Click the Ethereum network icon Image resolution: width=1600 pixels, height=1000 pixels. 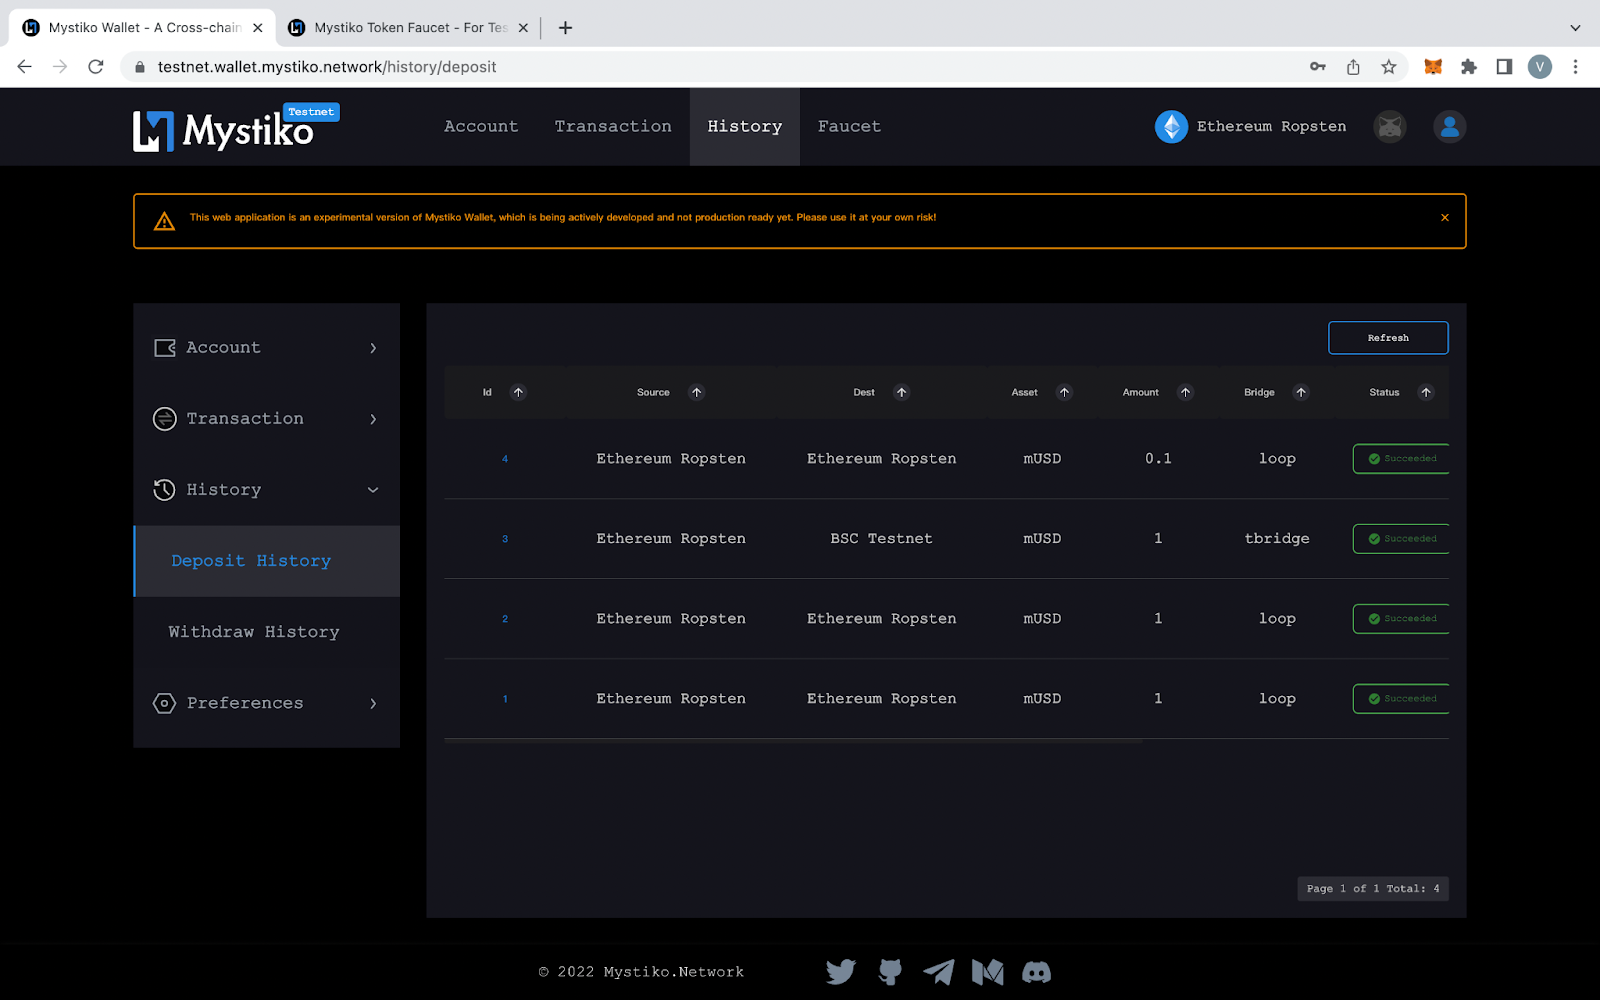click(x=1171, y=127)
